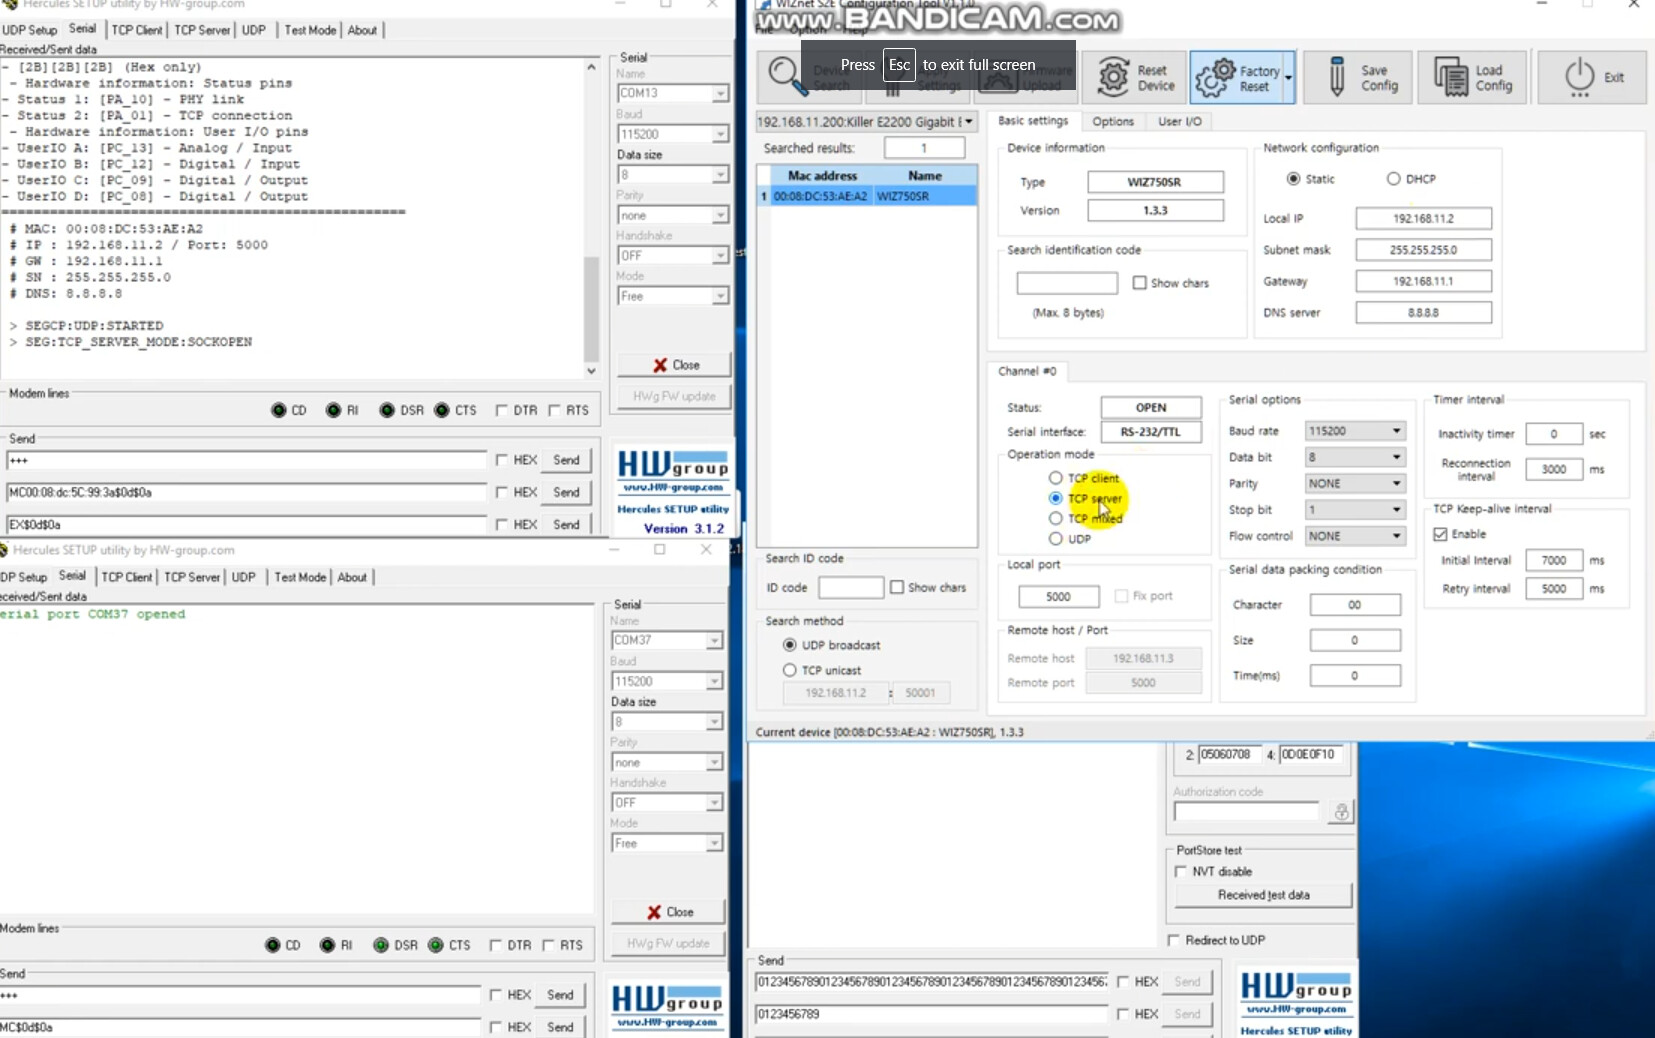Viewport: 1655px width, 1038px height.
Task: Open Test Mode tab in lower Hercules window
Action: (300, 577)
